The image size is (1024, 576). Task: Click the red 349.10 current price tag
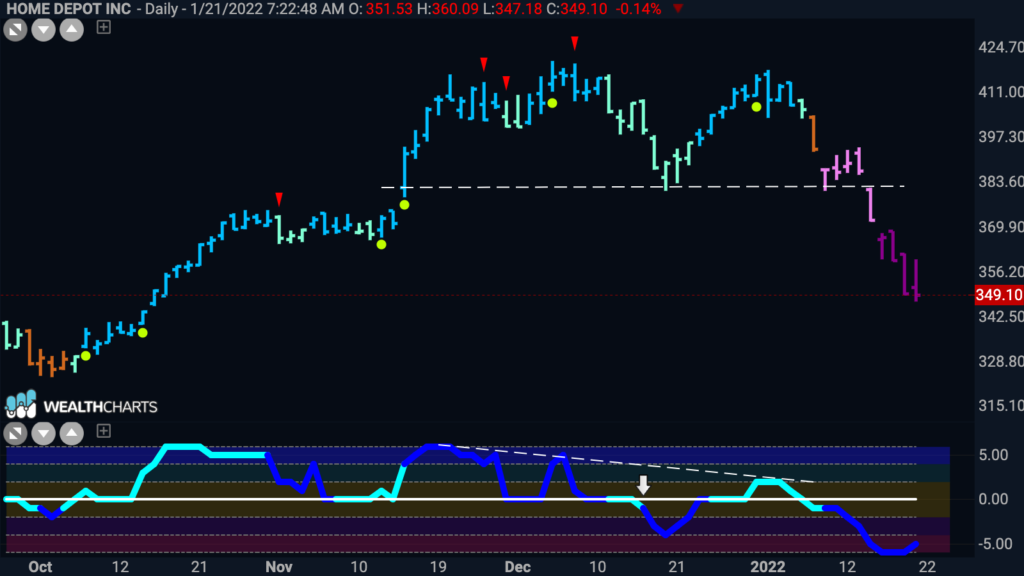[999, 295]
